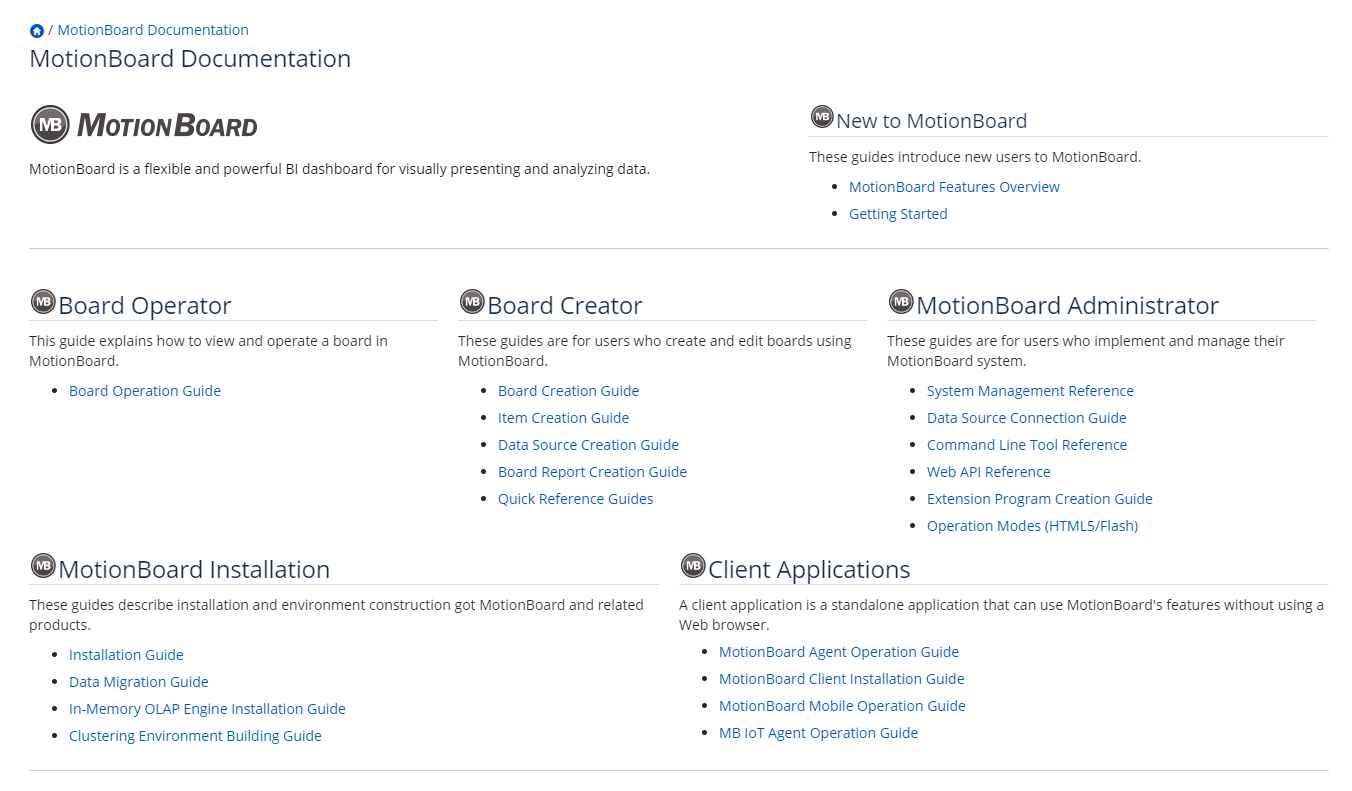Open MotionBoard Documentation breadcrumb link

[x=153, y=30]
